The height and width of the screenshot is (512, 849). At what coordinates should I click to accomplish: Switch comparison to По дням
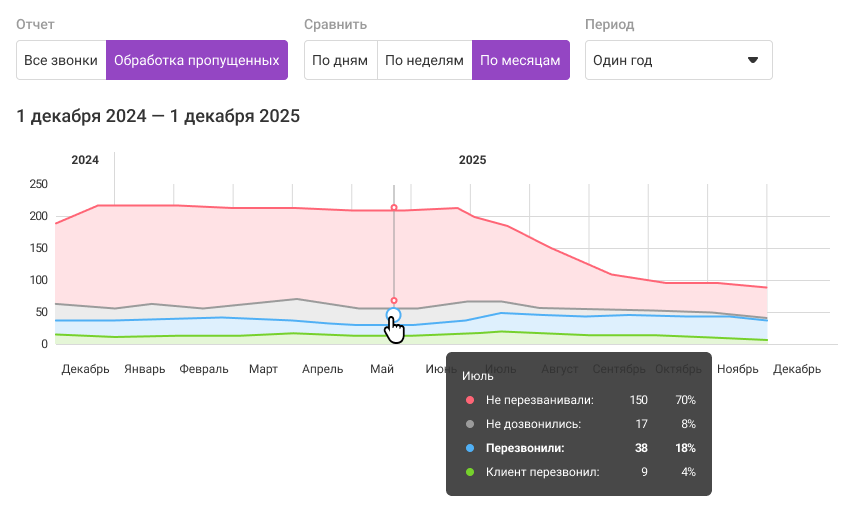pyautogui.click(x=341, y=60)
